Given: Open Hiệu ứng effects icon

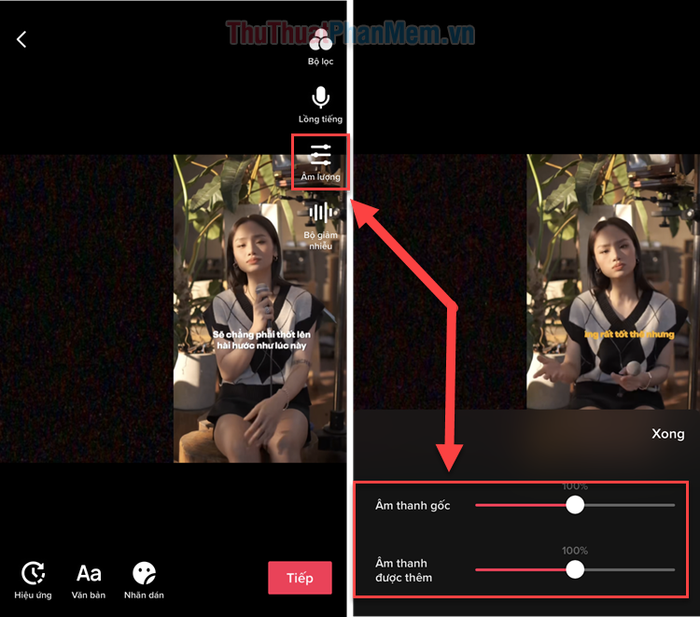Looking at the screenshot, I should [33, 573].
